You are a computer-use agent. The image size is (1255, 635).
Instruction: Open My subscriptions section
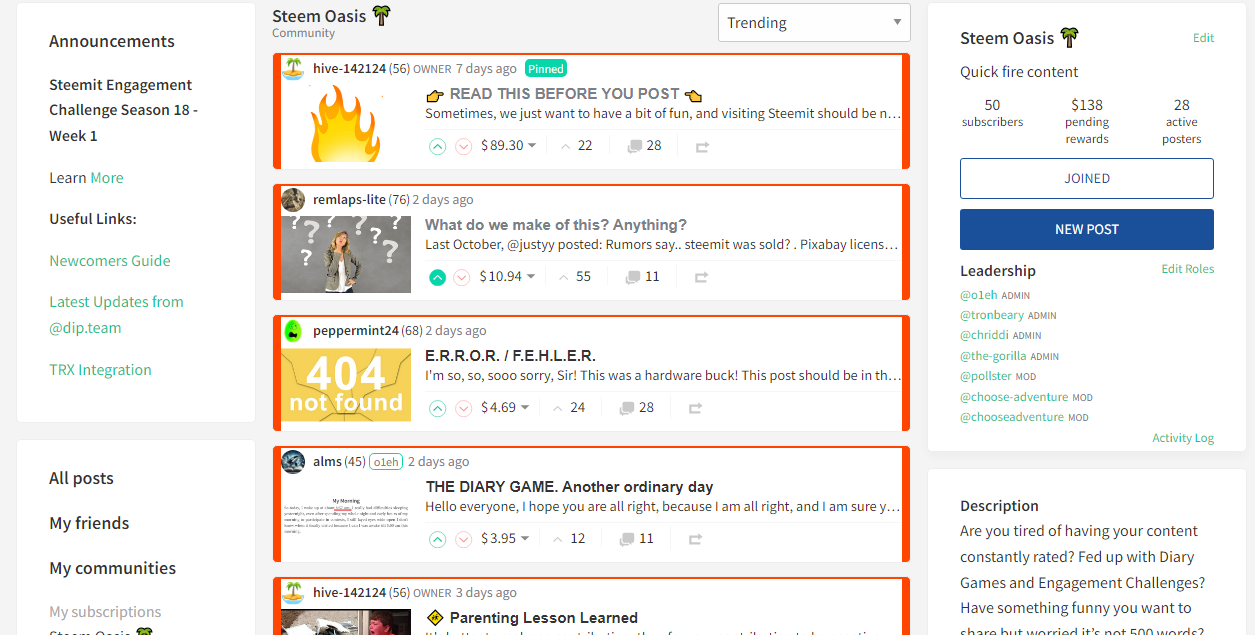tap(105, 612)
